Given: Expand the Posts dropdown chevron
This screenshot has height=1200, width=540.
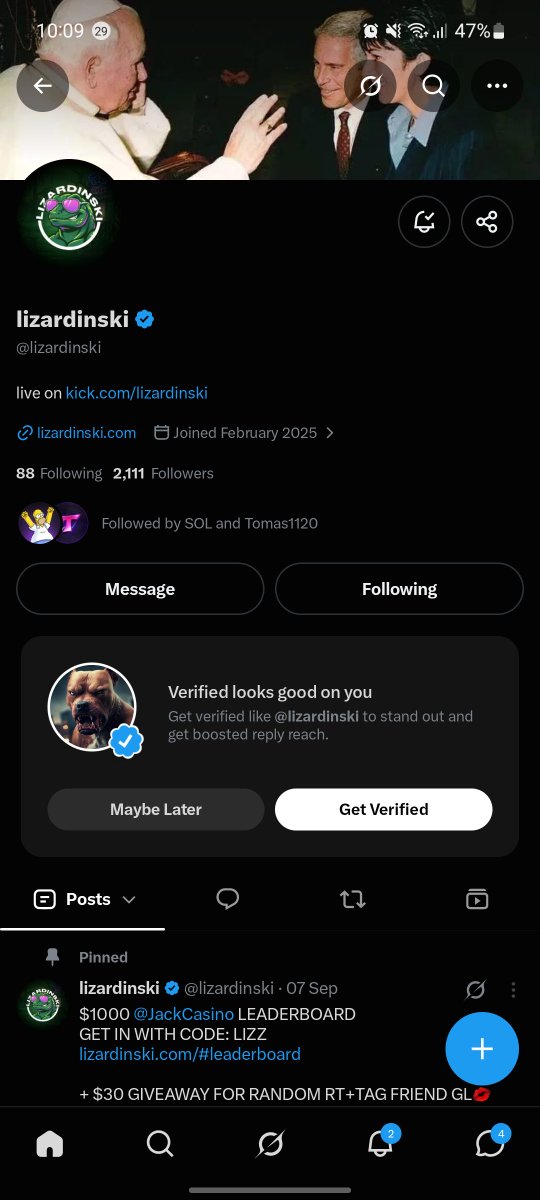Looking at the screenshot, I should (129, 899).
